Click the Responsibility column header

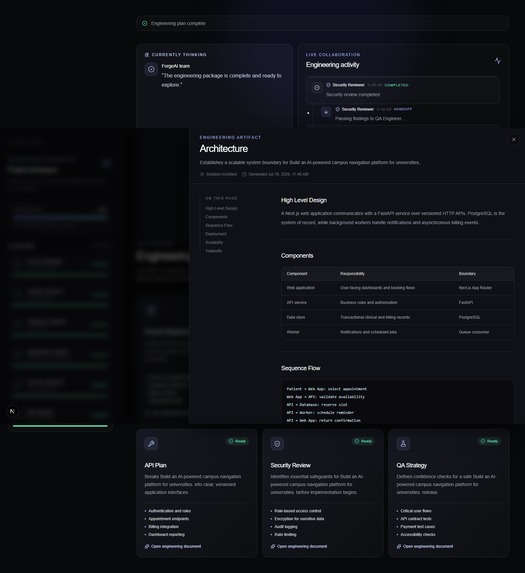click(x=352, y=274)
